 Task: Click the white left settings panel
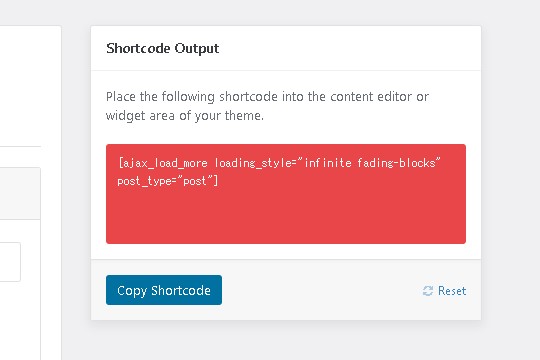(x=30, y=86)
